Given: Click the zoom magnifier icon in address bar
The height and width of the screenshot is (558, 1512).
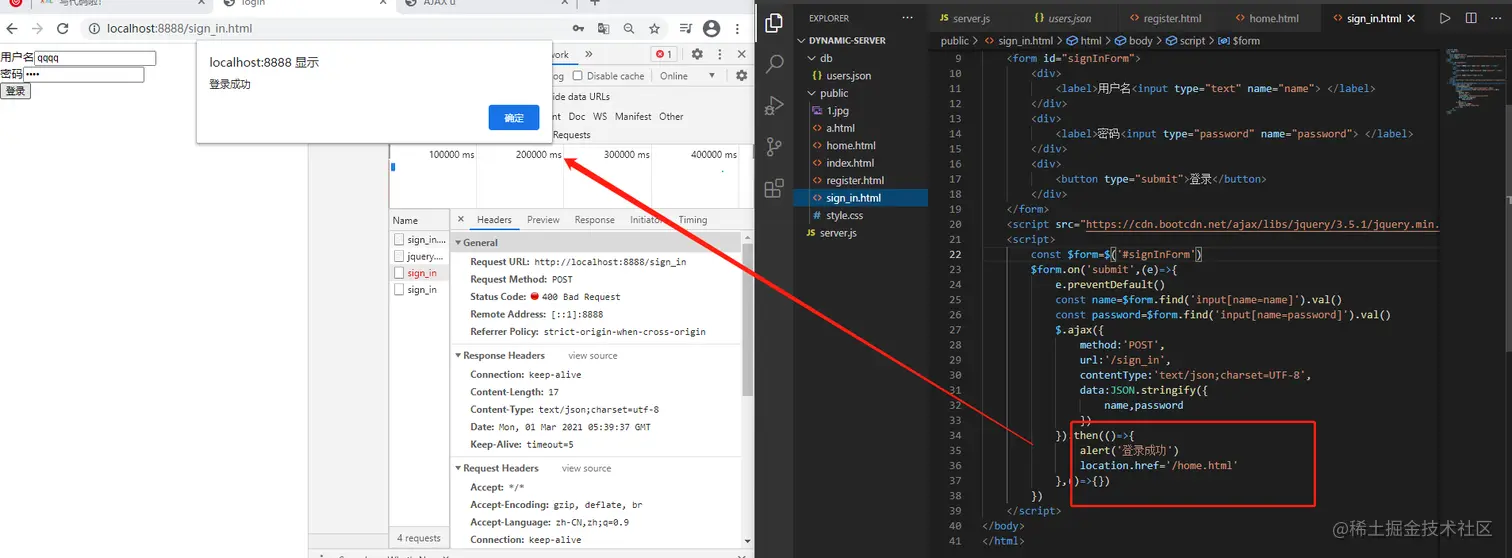Looking at the screenshot, I should (x=628, y=29).
